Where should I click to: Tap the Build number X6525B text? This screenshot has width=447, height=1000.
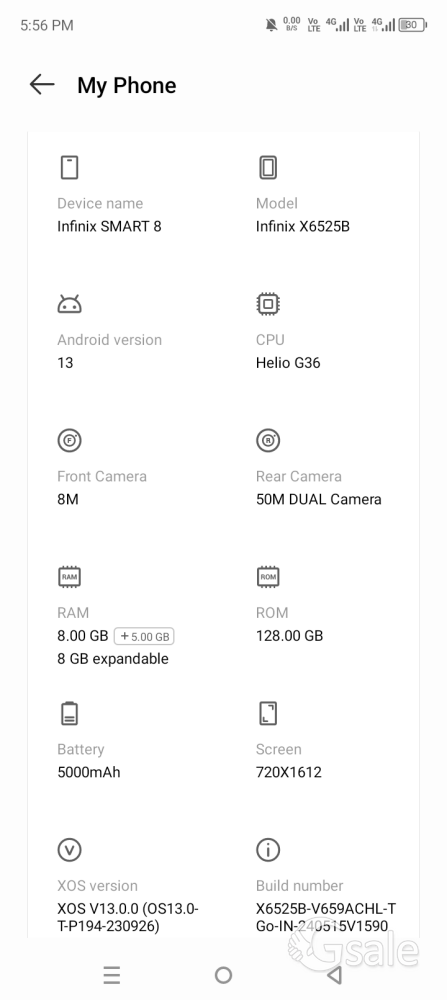click(326, 917)
